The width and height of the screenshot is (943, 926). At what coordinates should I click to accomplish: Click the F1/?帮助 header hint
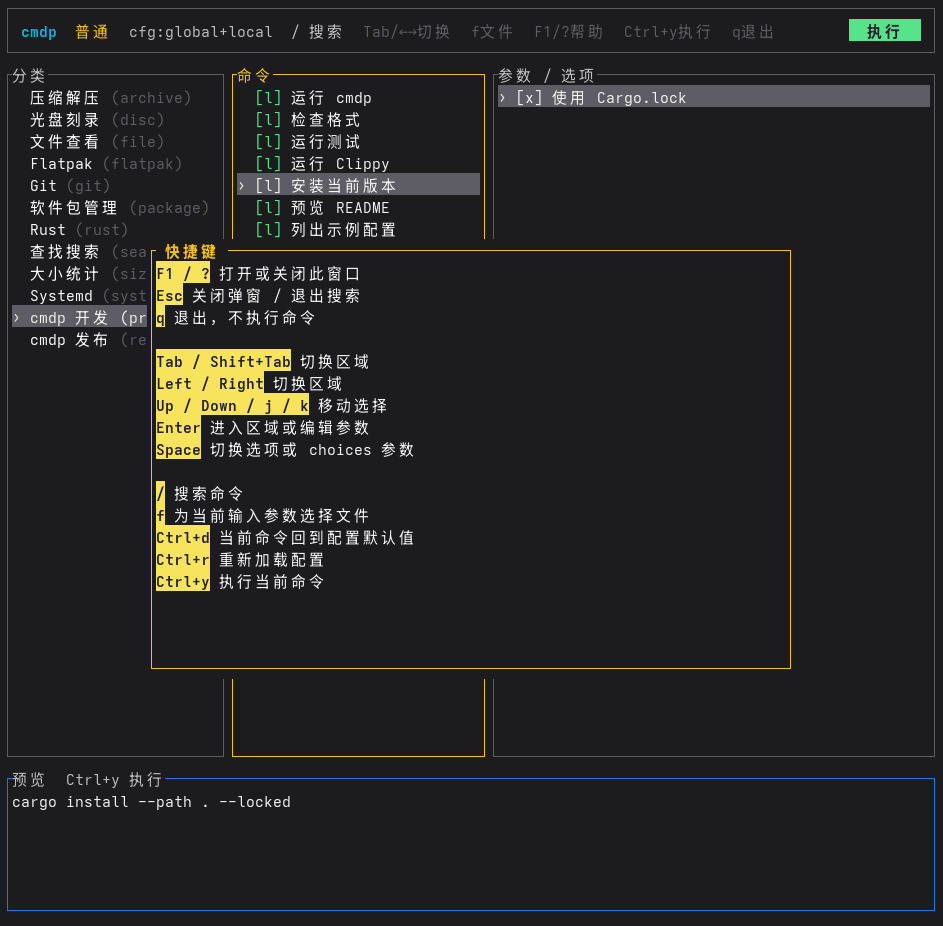click(x=568, y=31)
